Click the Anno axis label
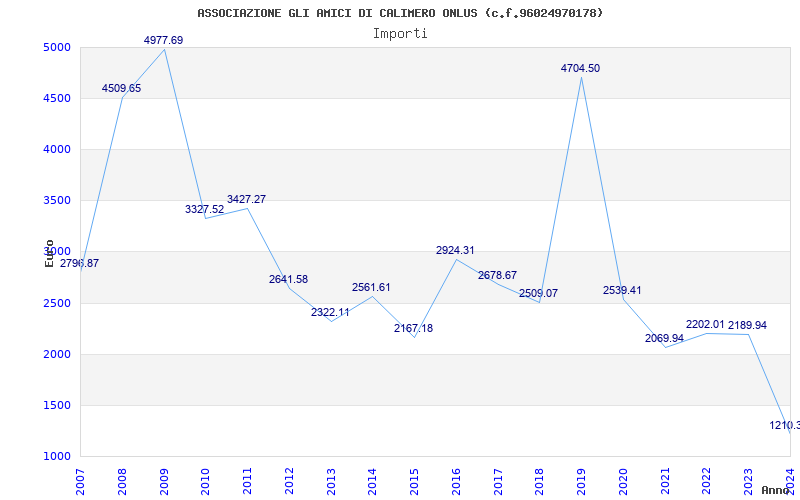800x500 pixels. click(776, 490)
